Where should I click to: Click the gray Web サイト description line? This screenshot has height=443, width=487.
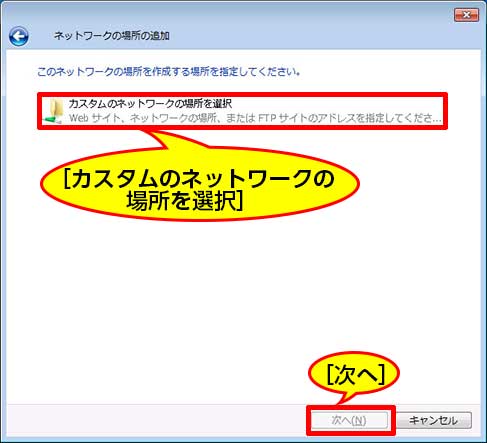[255, 118]
